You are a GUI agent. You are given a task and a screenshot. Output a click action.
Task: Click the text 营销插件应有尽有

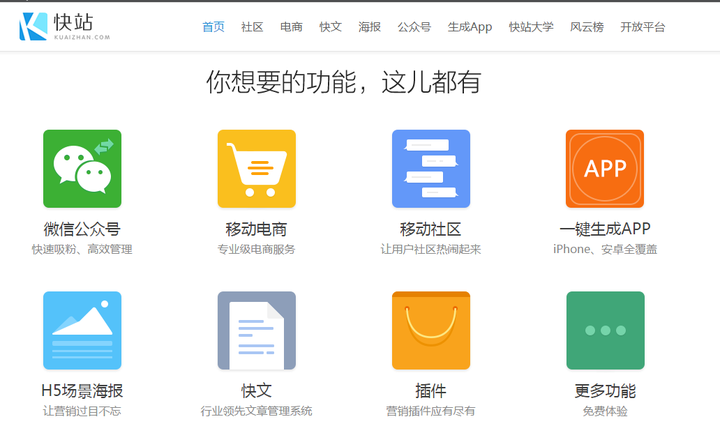pos(431,411)
